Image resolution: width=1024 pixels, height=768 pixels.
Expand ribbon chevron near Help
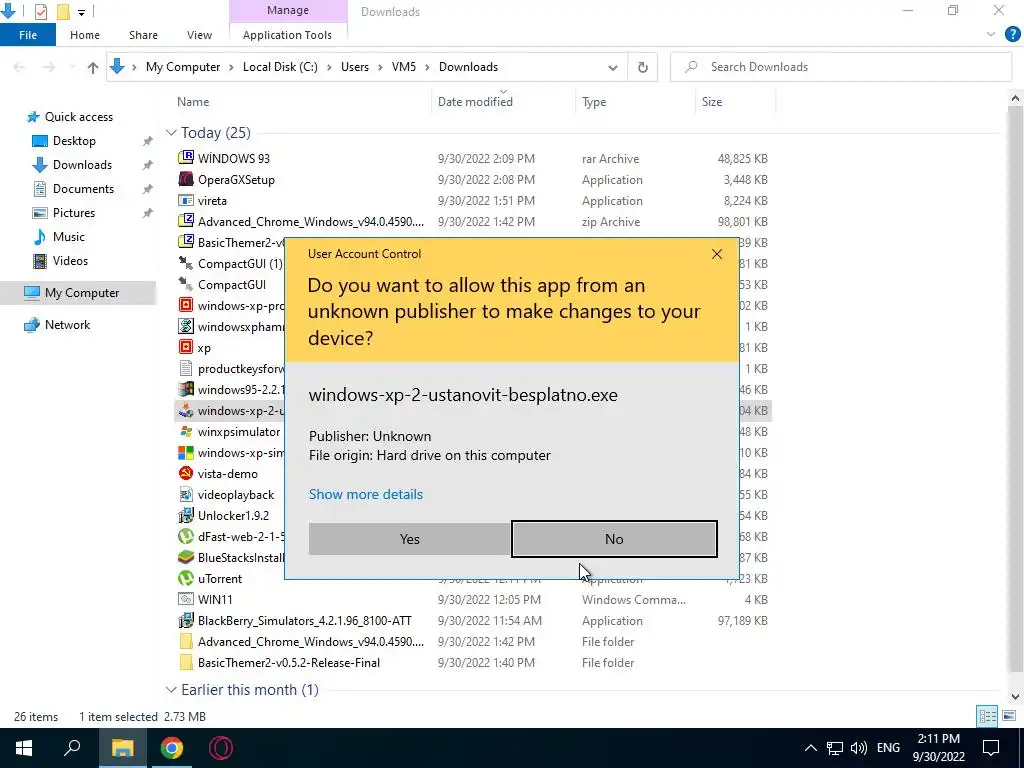click(x=991, y=35)
